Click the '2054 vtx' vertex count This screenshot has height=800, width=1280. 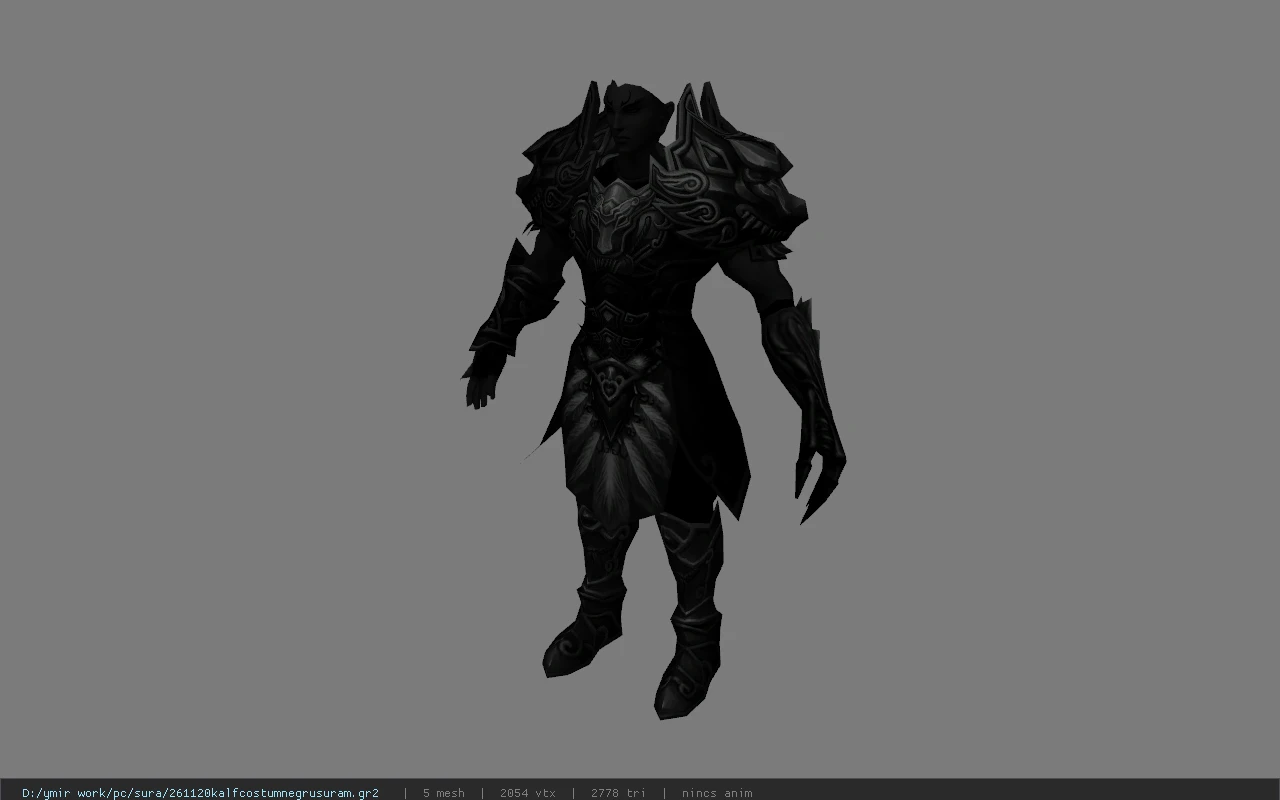click(x=527, y=793)
